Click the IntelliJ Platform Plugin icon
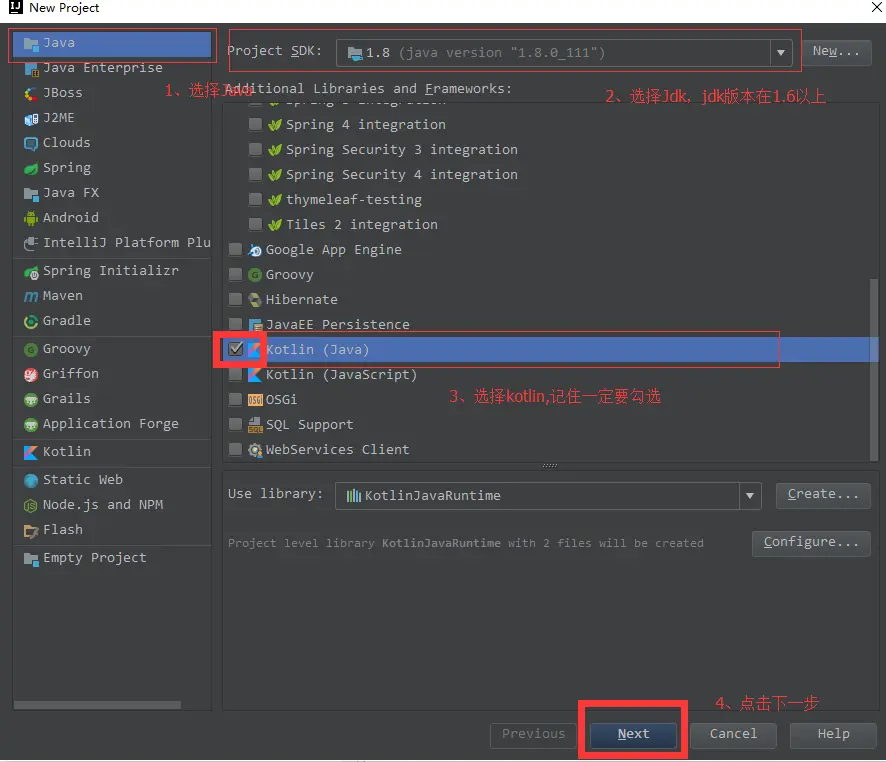The width and height of the screenshot is (886, 762). tap(31, 243)
